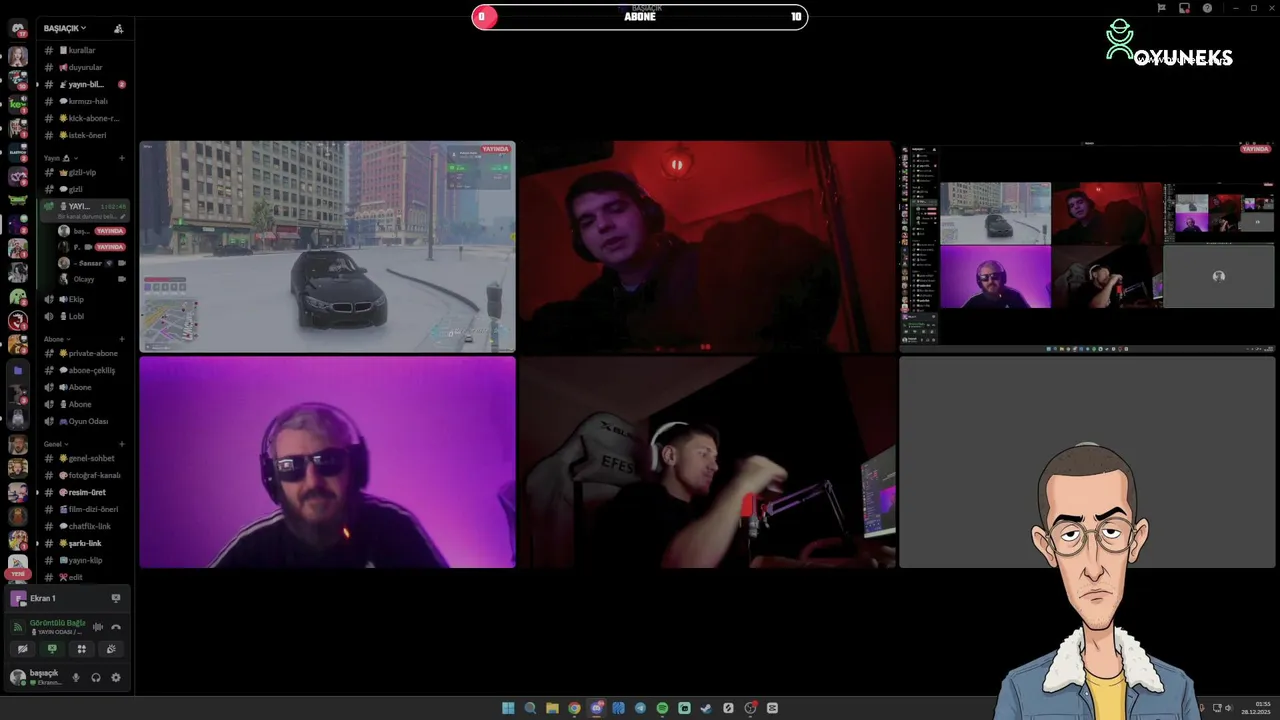Open the yayın-klip channel
Screen dimensions: 1280x720
[x=83, y=560]
